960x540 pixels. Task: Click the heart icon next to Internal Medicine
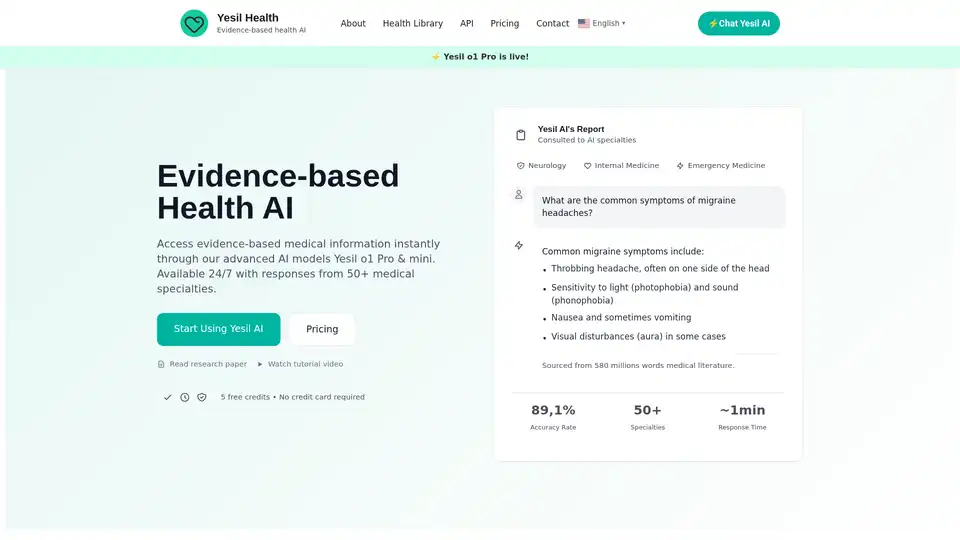588,166
